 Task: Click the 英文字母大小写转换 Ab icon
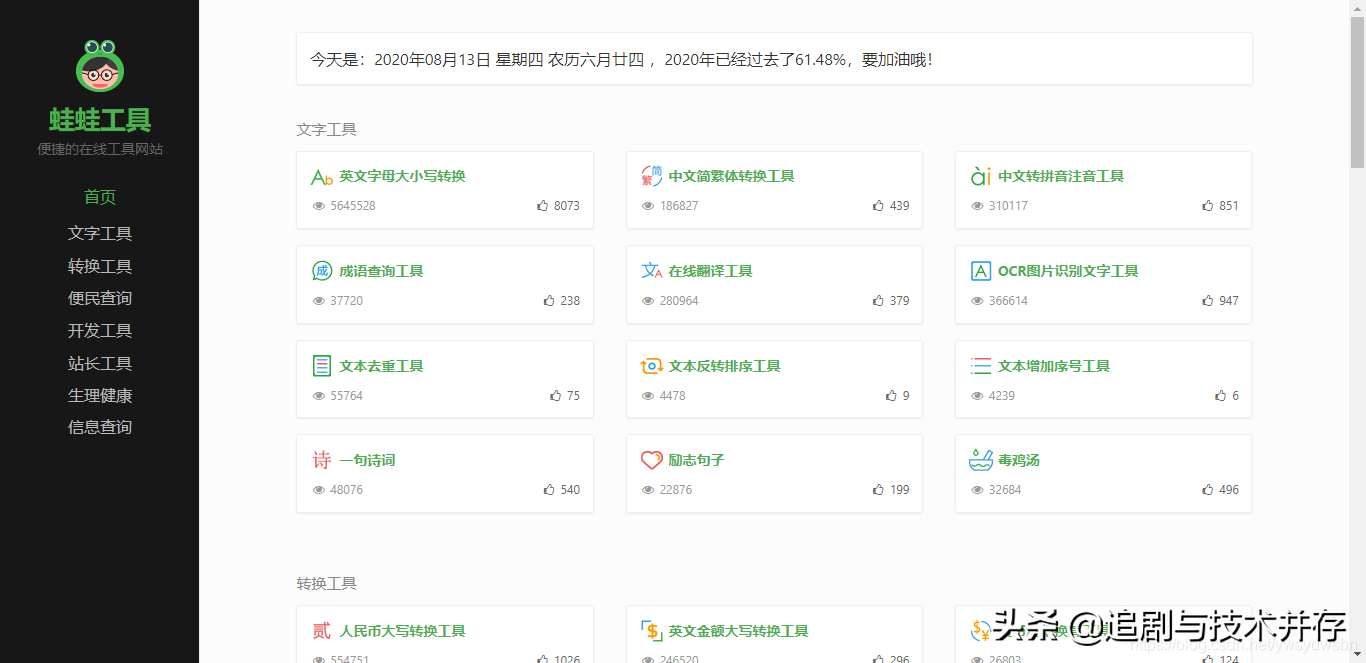pyautogui.click(x=321, y=177)
